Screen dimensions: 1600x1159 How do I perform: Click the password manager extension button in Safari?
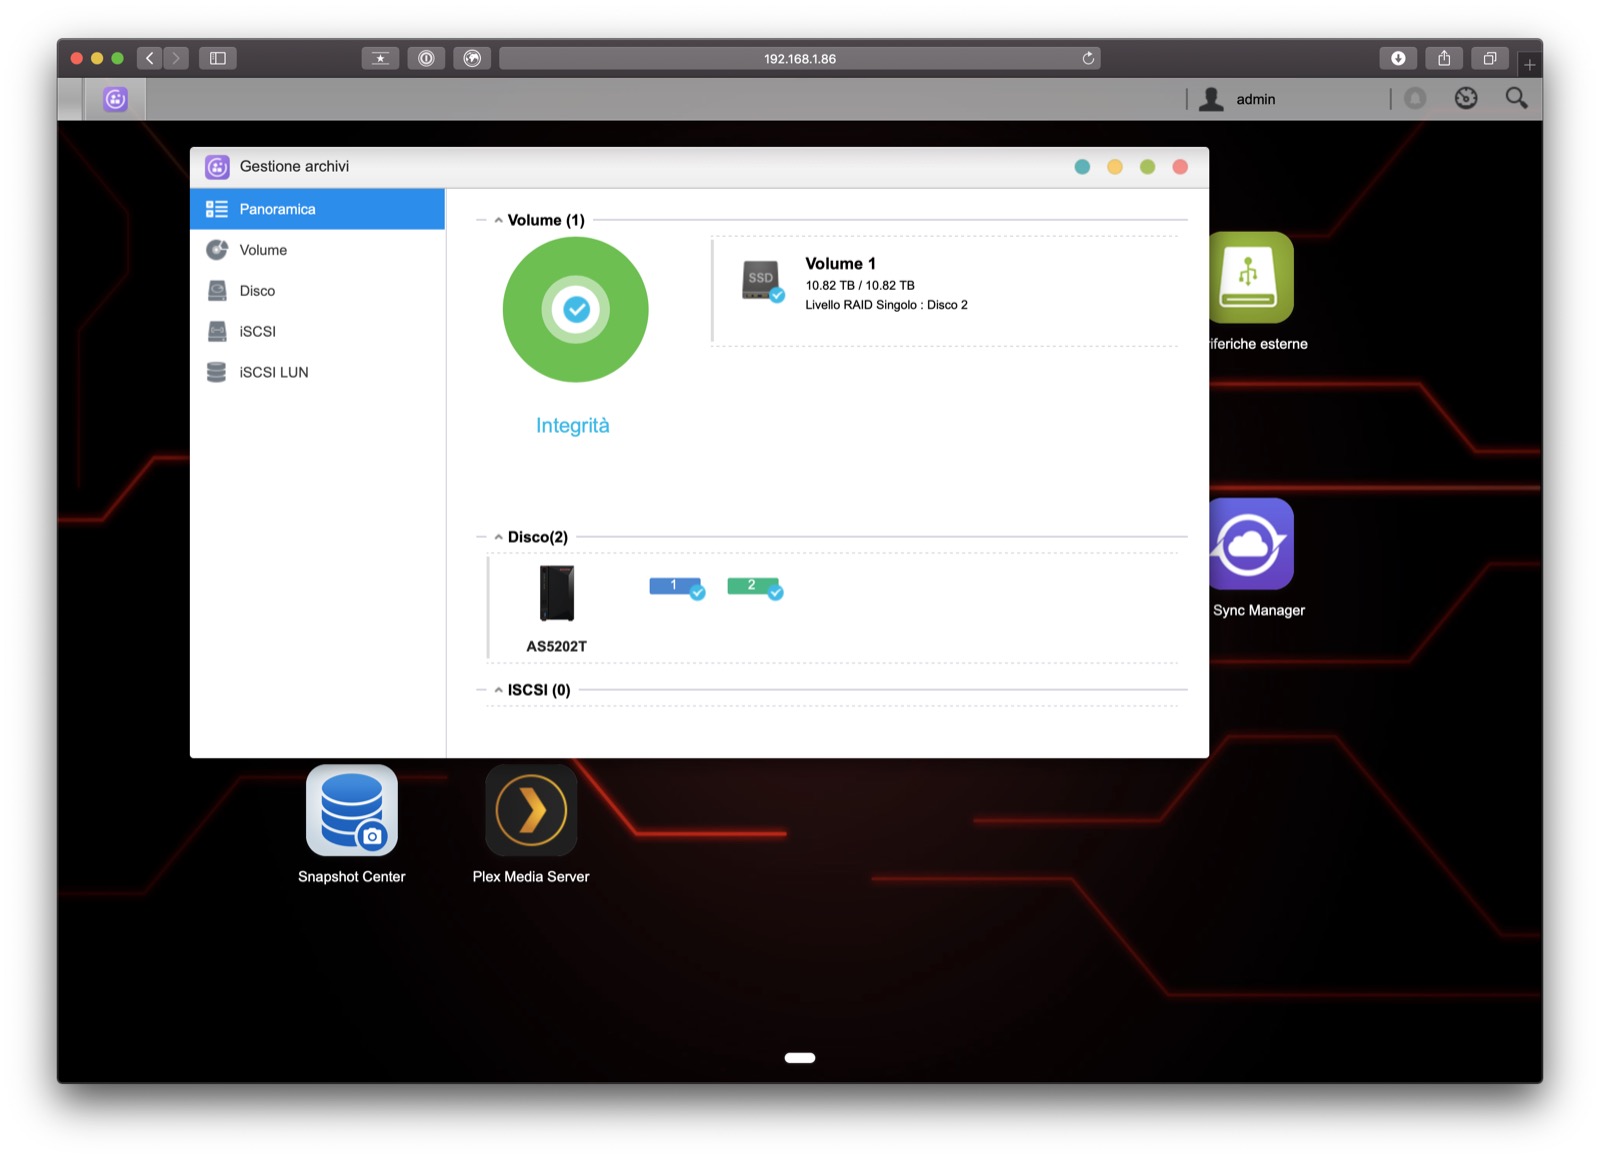click(x=426, y=58)
